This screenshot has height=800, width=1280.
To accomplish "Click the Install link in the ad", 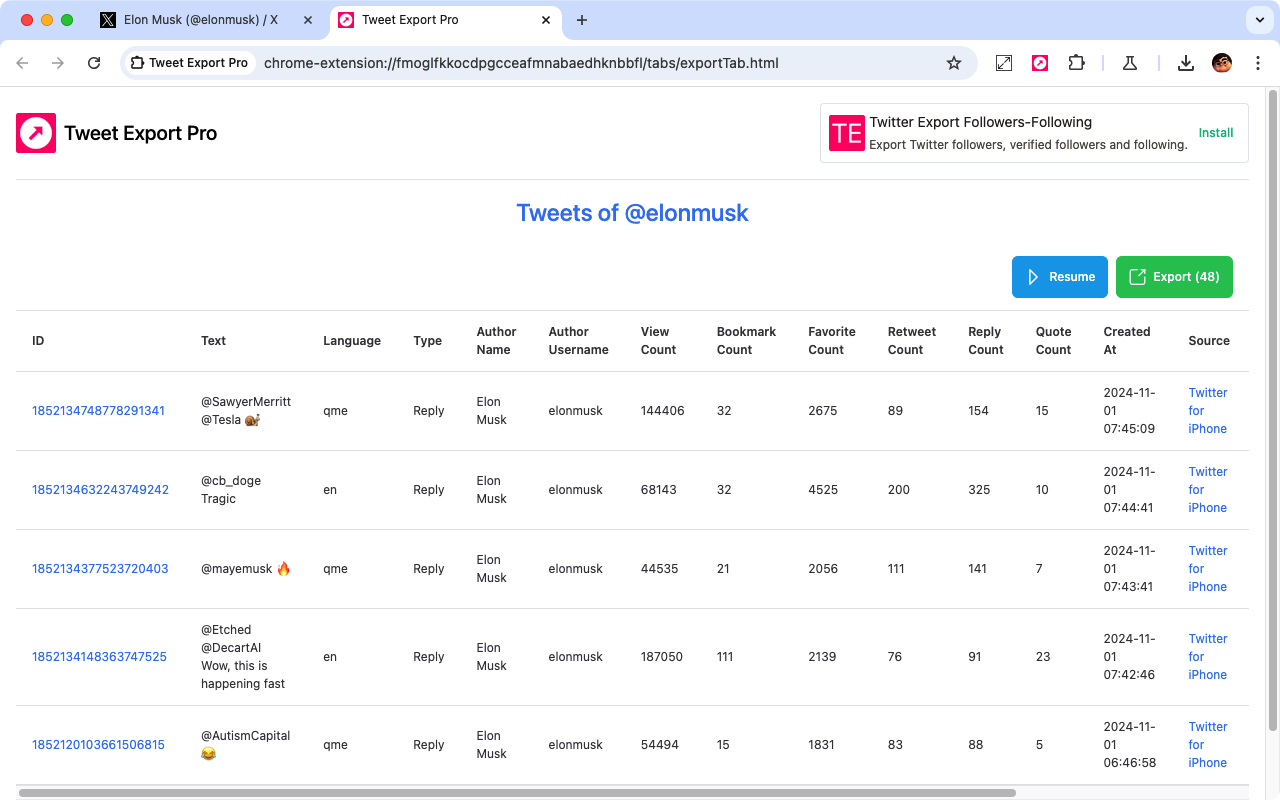I will 1216,133.
